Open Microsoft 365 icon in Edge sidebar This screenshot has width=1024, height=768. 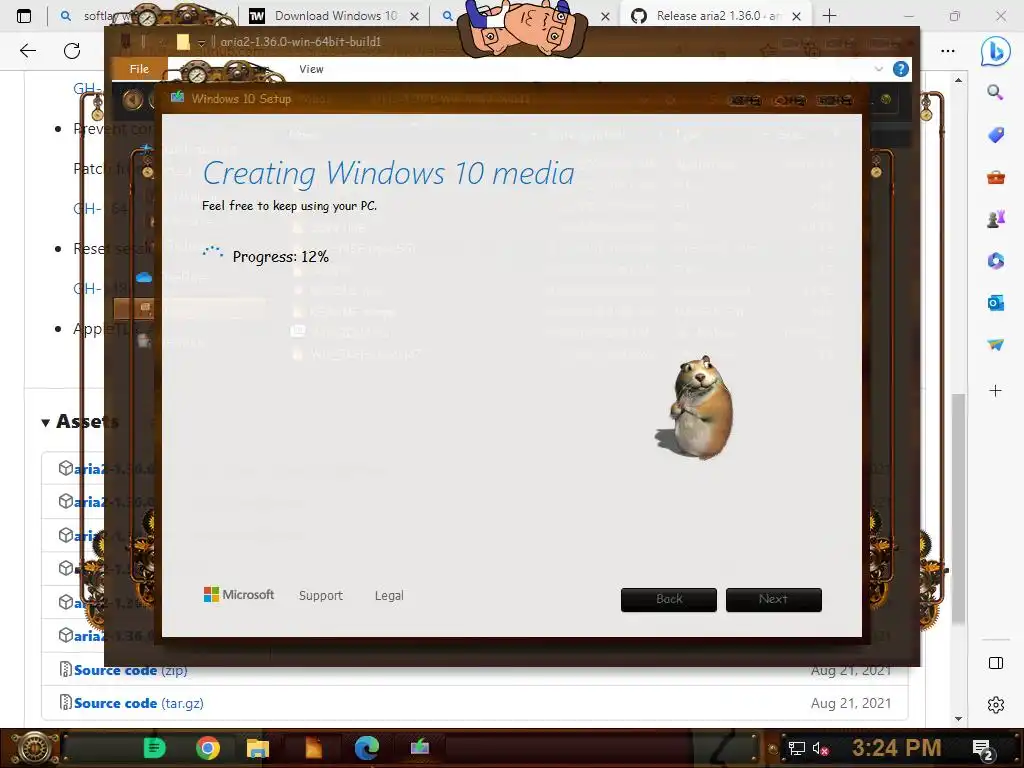click(995, 261)
